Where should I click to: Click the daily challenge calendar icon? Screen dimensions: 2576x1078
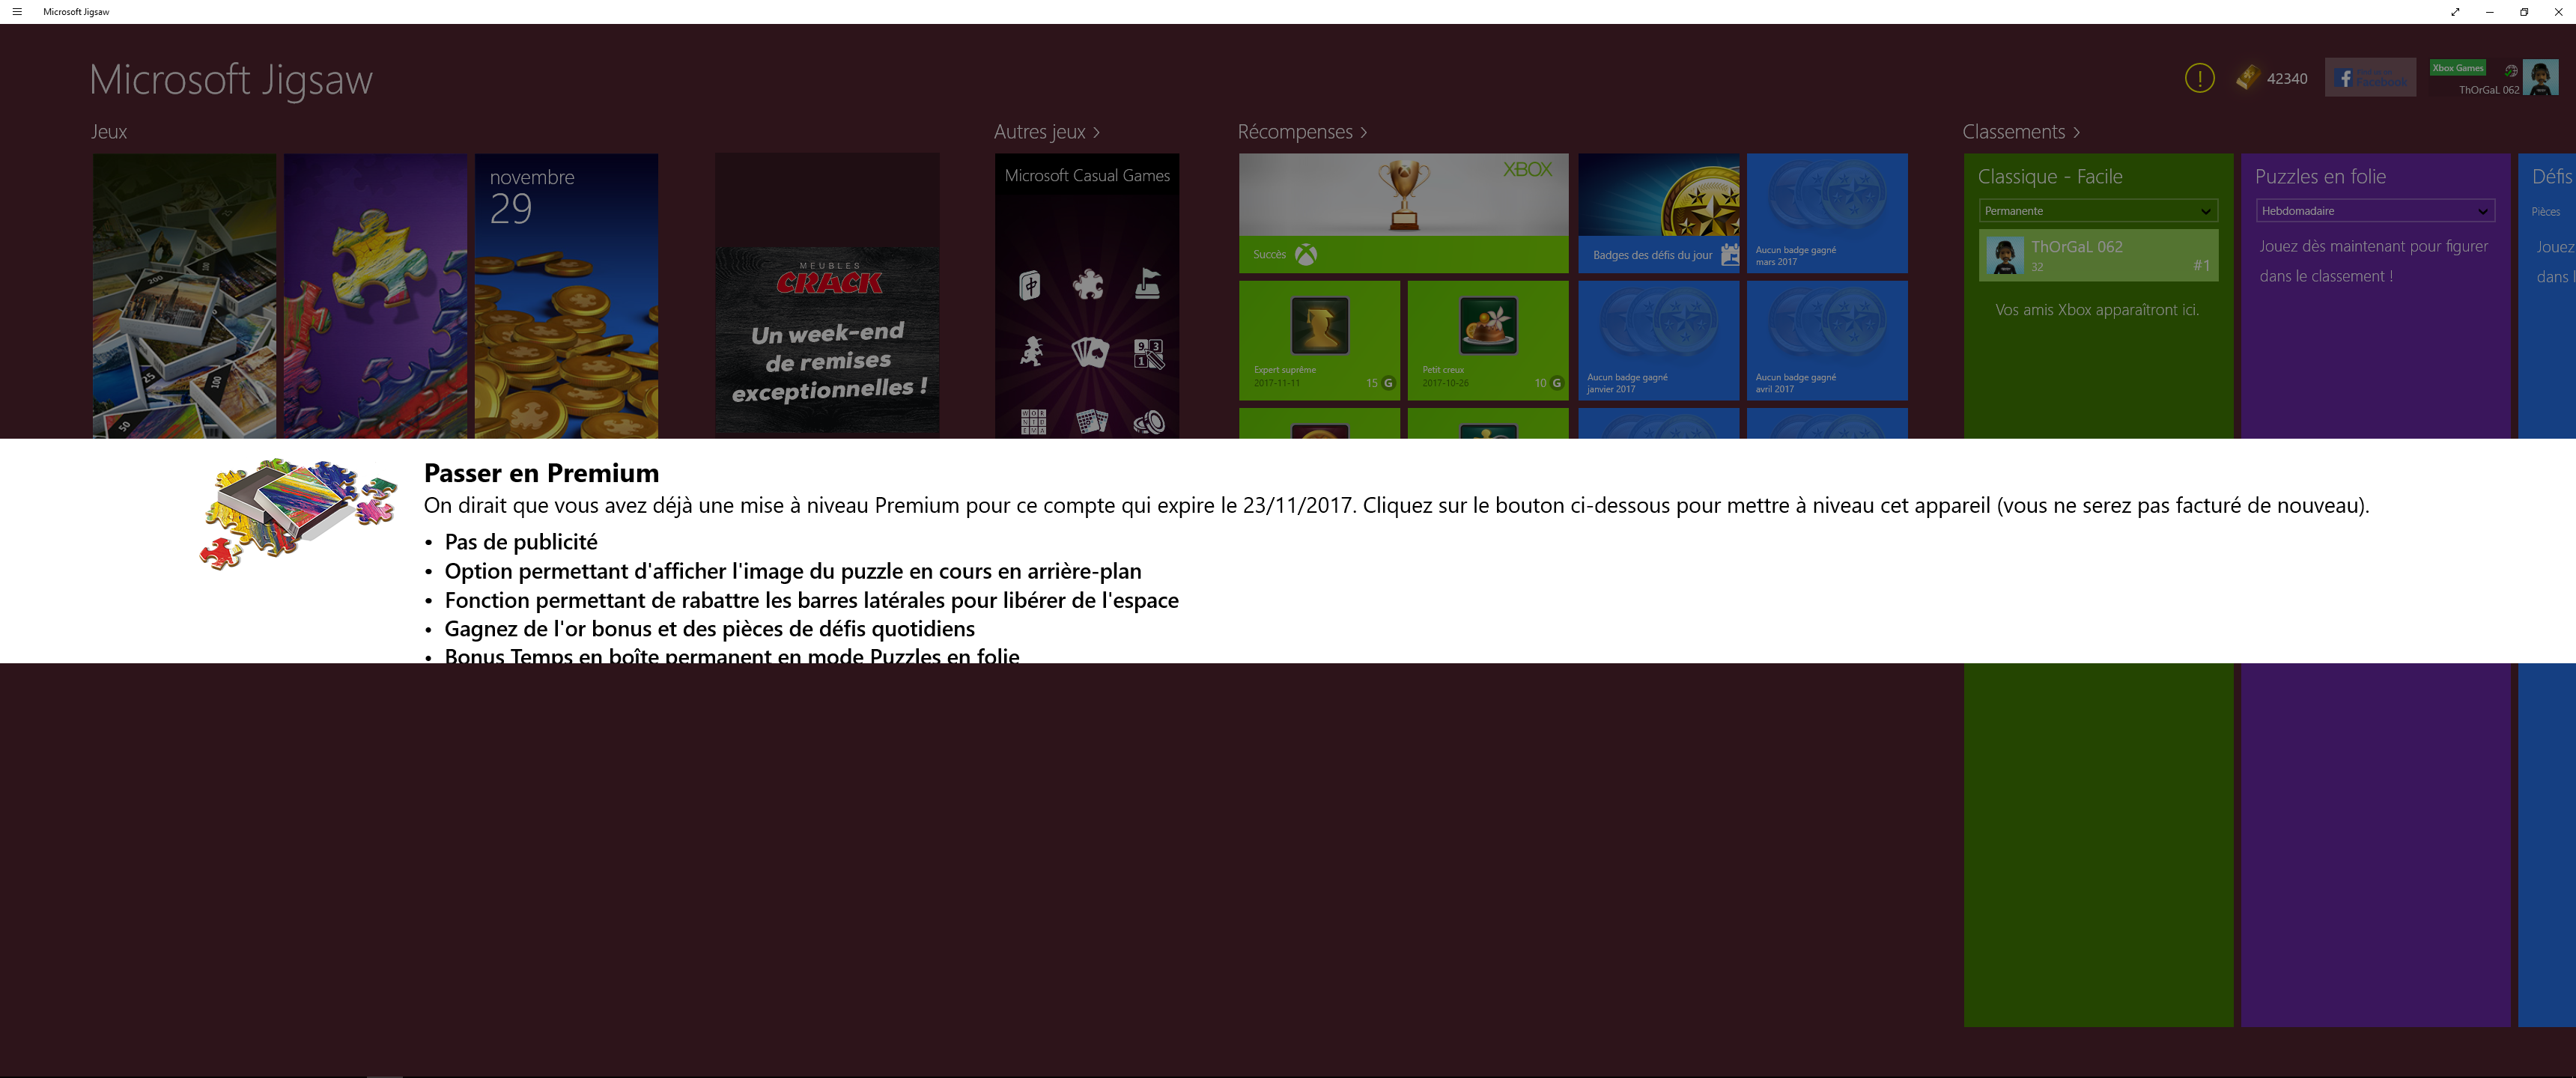[x=1729, y=254]
